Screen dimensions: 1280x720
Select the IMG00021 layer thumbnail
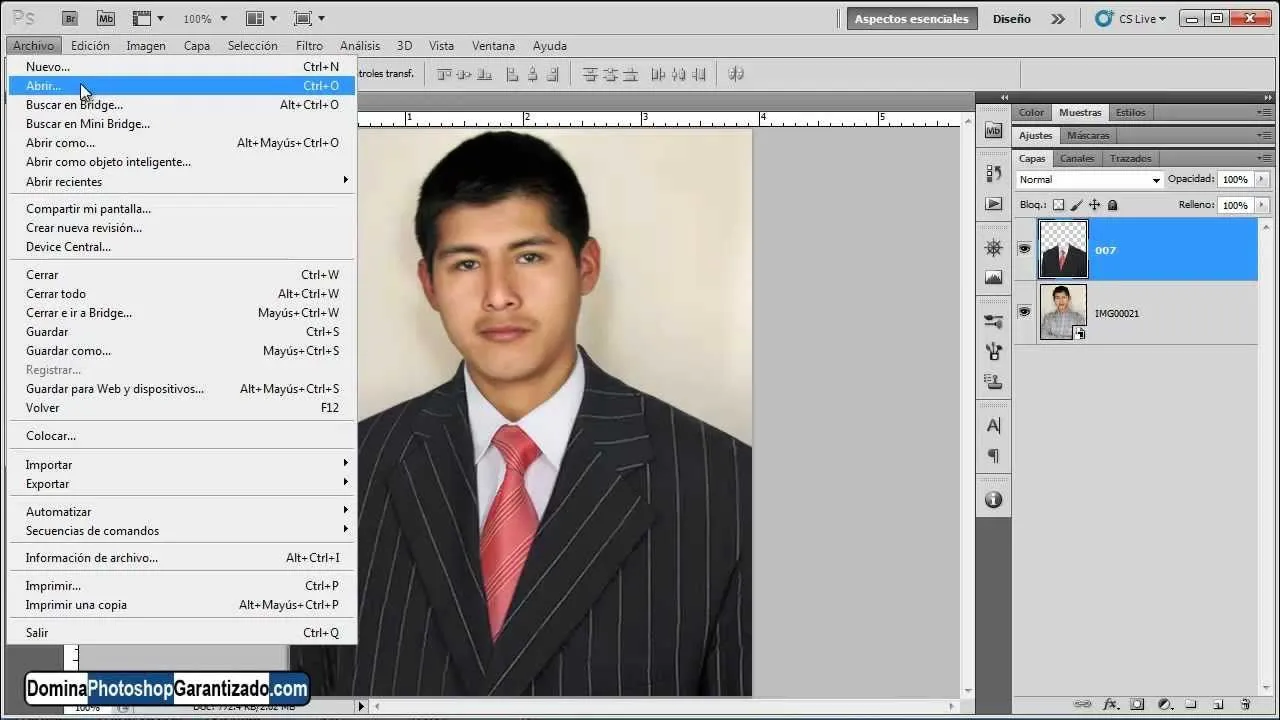pyautogui.click(x=1063, y=312)
